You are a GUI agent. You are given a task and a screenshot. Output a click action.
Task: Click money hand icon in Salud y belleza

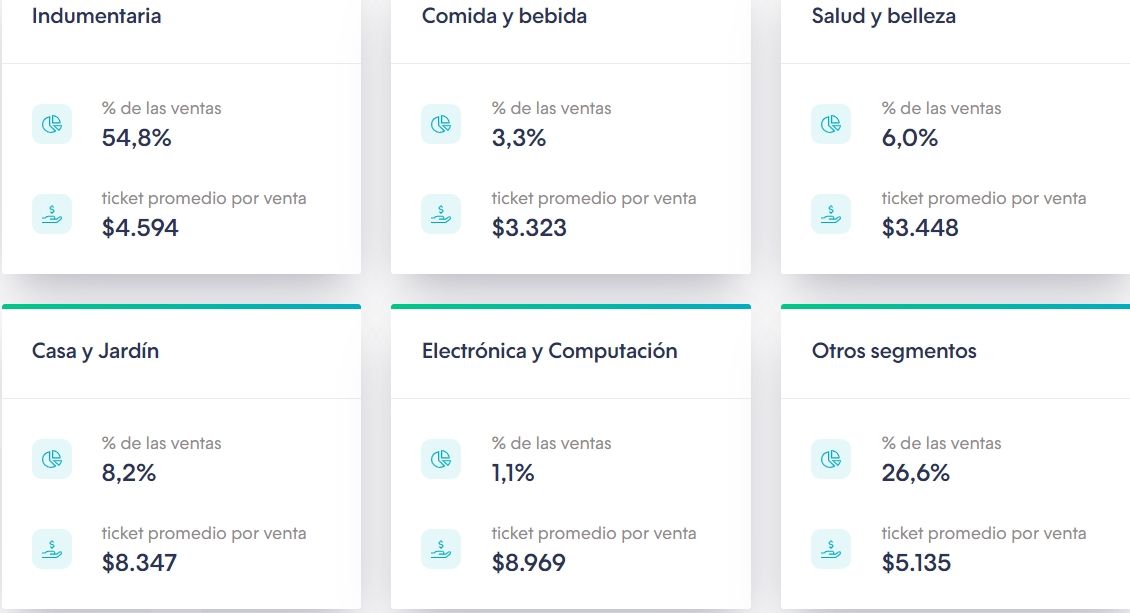pyautogui.click(x=831, y=214)
